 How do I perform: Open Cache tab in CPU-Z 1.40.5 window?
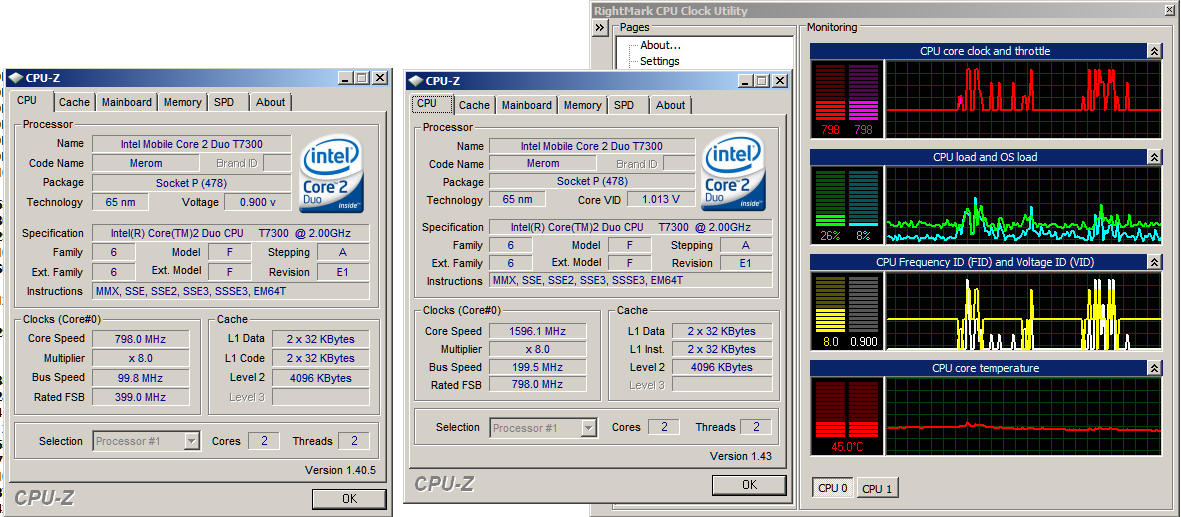(x=74, y=102)
